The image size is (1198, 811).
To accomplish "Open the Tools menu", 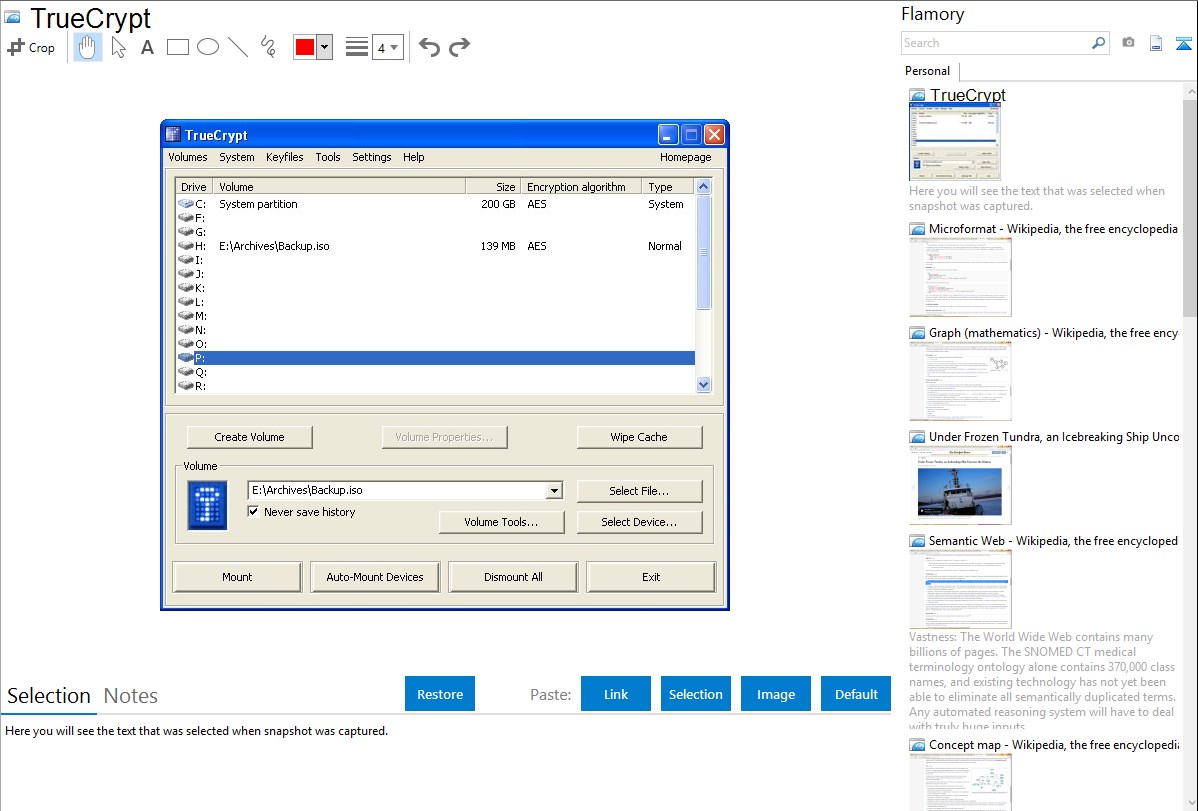I will (328, 157).
